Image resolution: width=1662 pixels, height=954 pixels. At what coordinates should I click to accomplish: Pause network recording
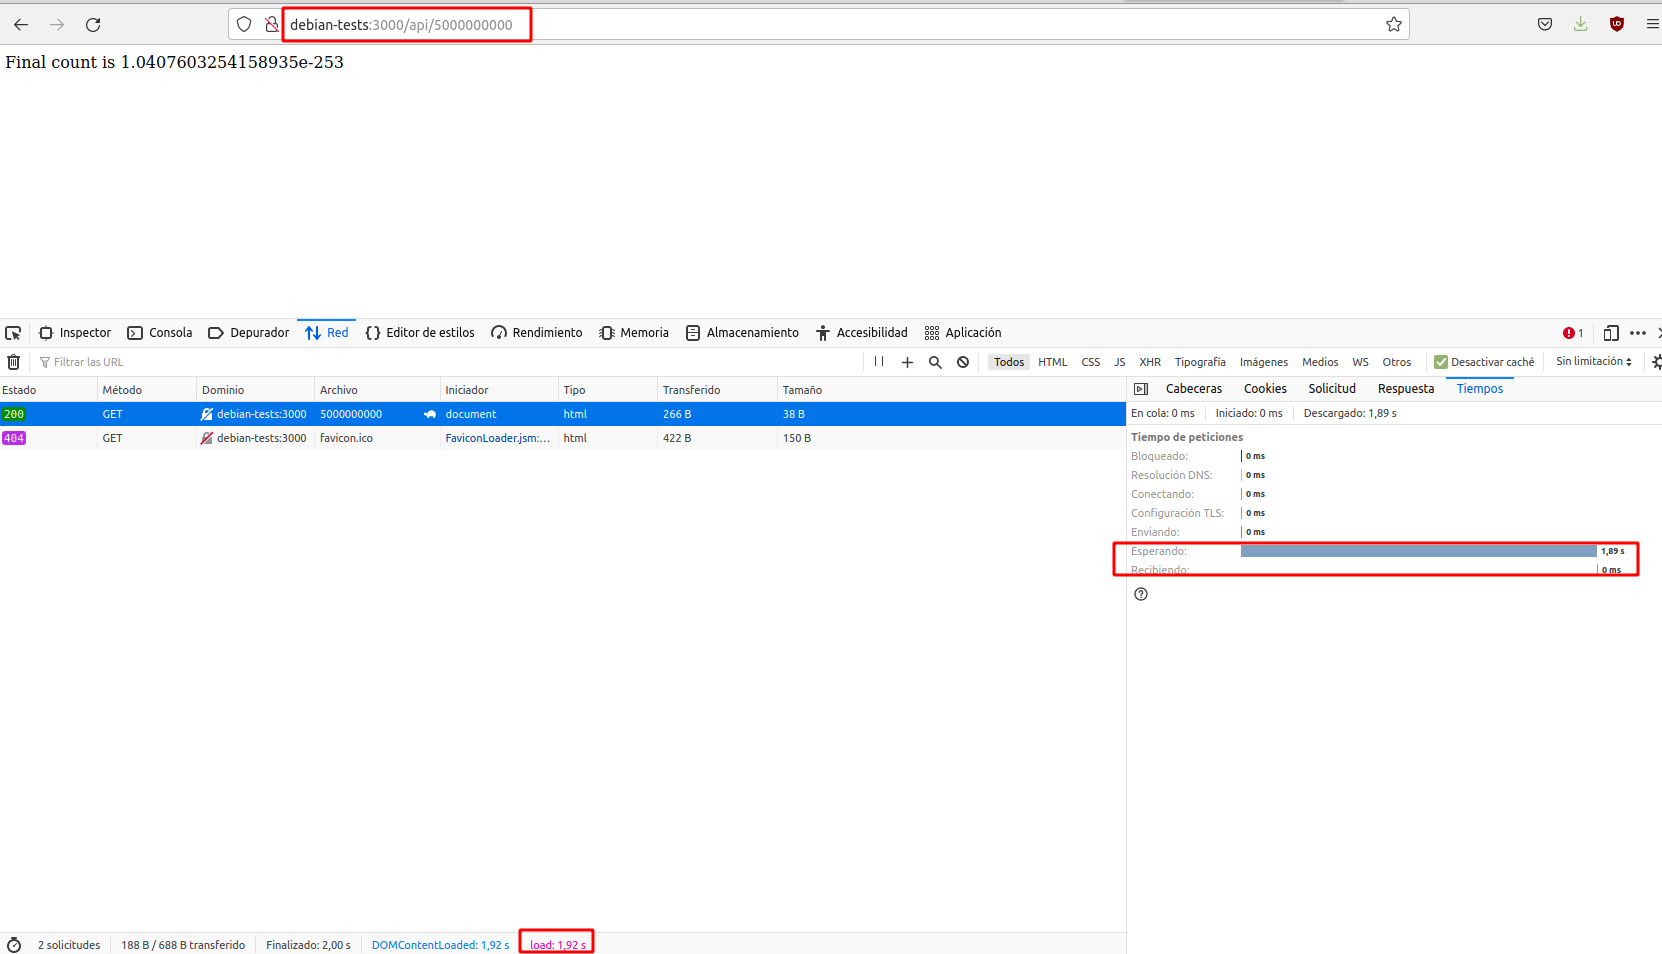click(x=879, y=362)
